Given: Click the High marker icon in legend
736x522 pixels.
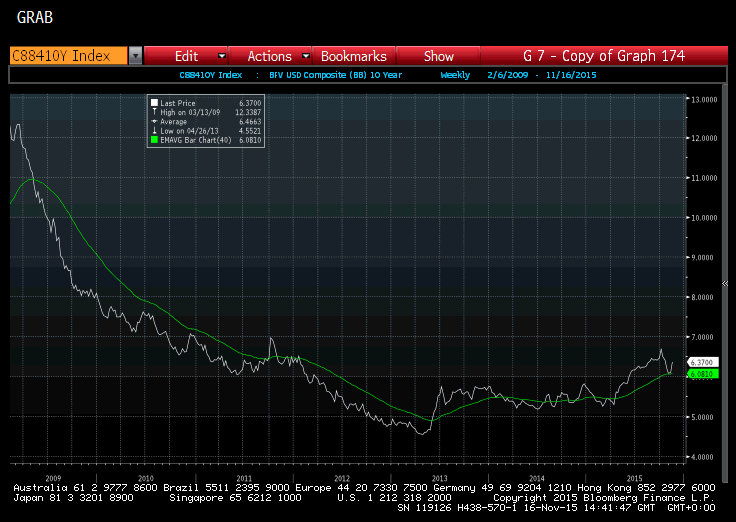Looking at the screenshot, I should [153, 112].
